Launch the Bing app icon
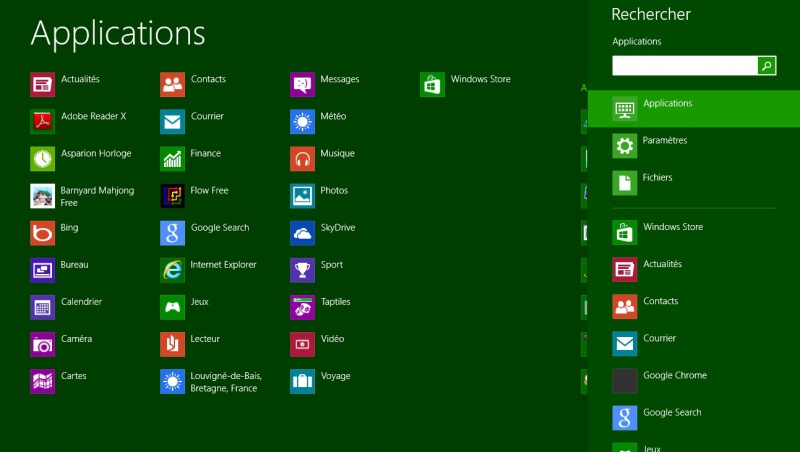This screenshot has width=800, height=452. tap(42, 233)
